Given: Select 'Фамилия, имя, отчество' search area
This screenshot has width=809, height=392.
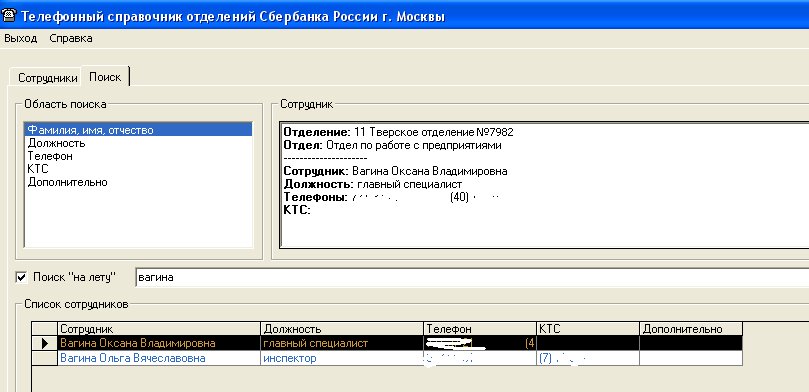Looking at the screenshot, I should point(138,130).
